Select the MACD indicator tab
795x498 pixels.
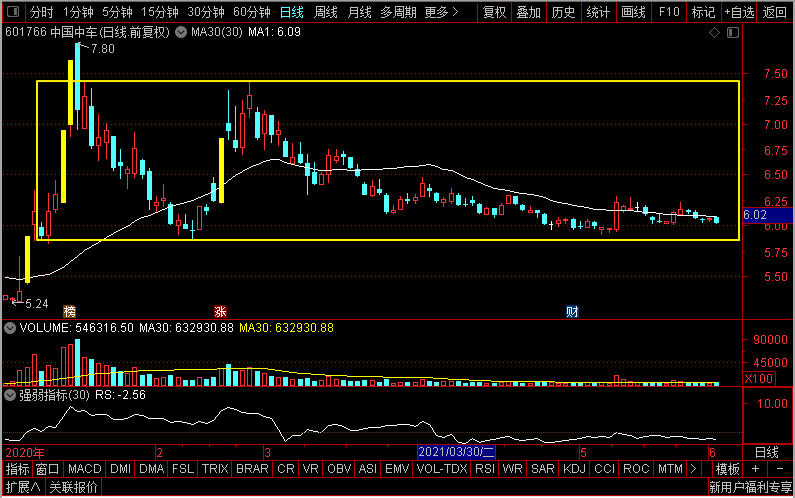(x=85, y=469)
